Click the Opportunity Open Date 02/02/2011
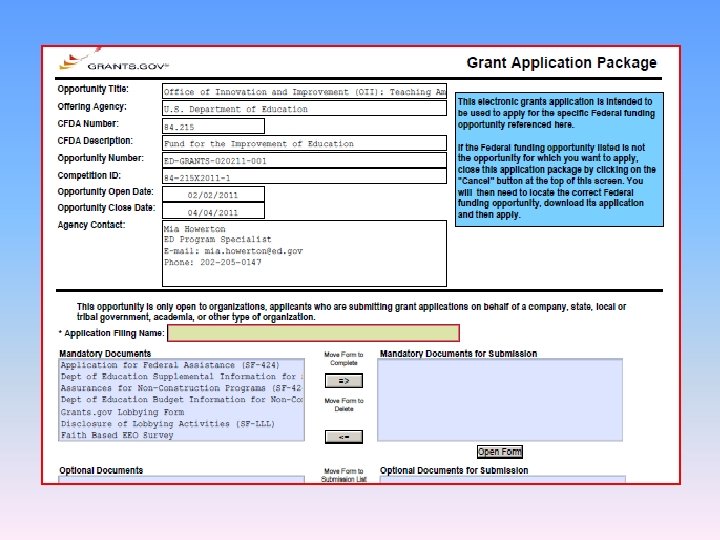The height and width of the screenshot is (540, 720). 214,195
